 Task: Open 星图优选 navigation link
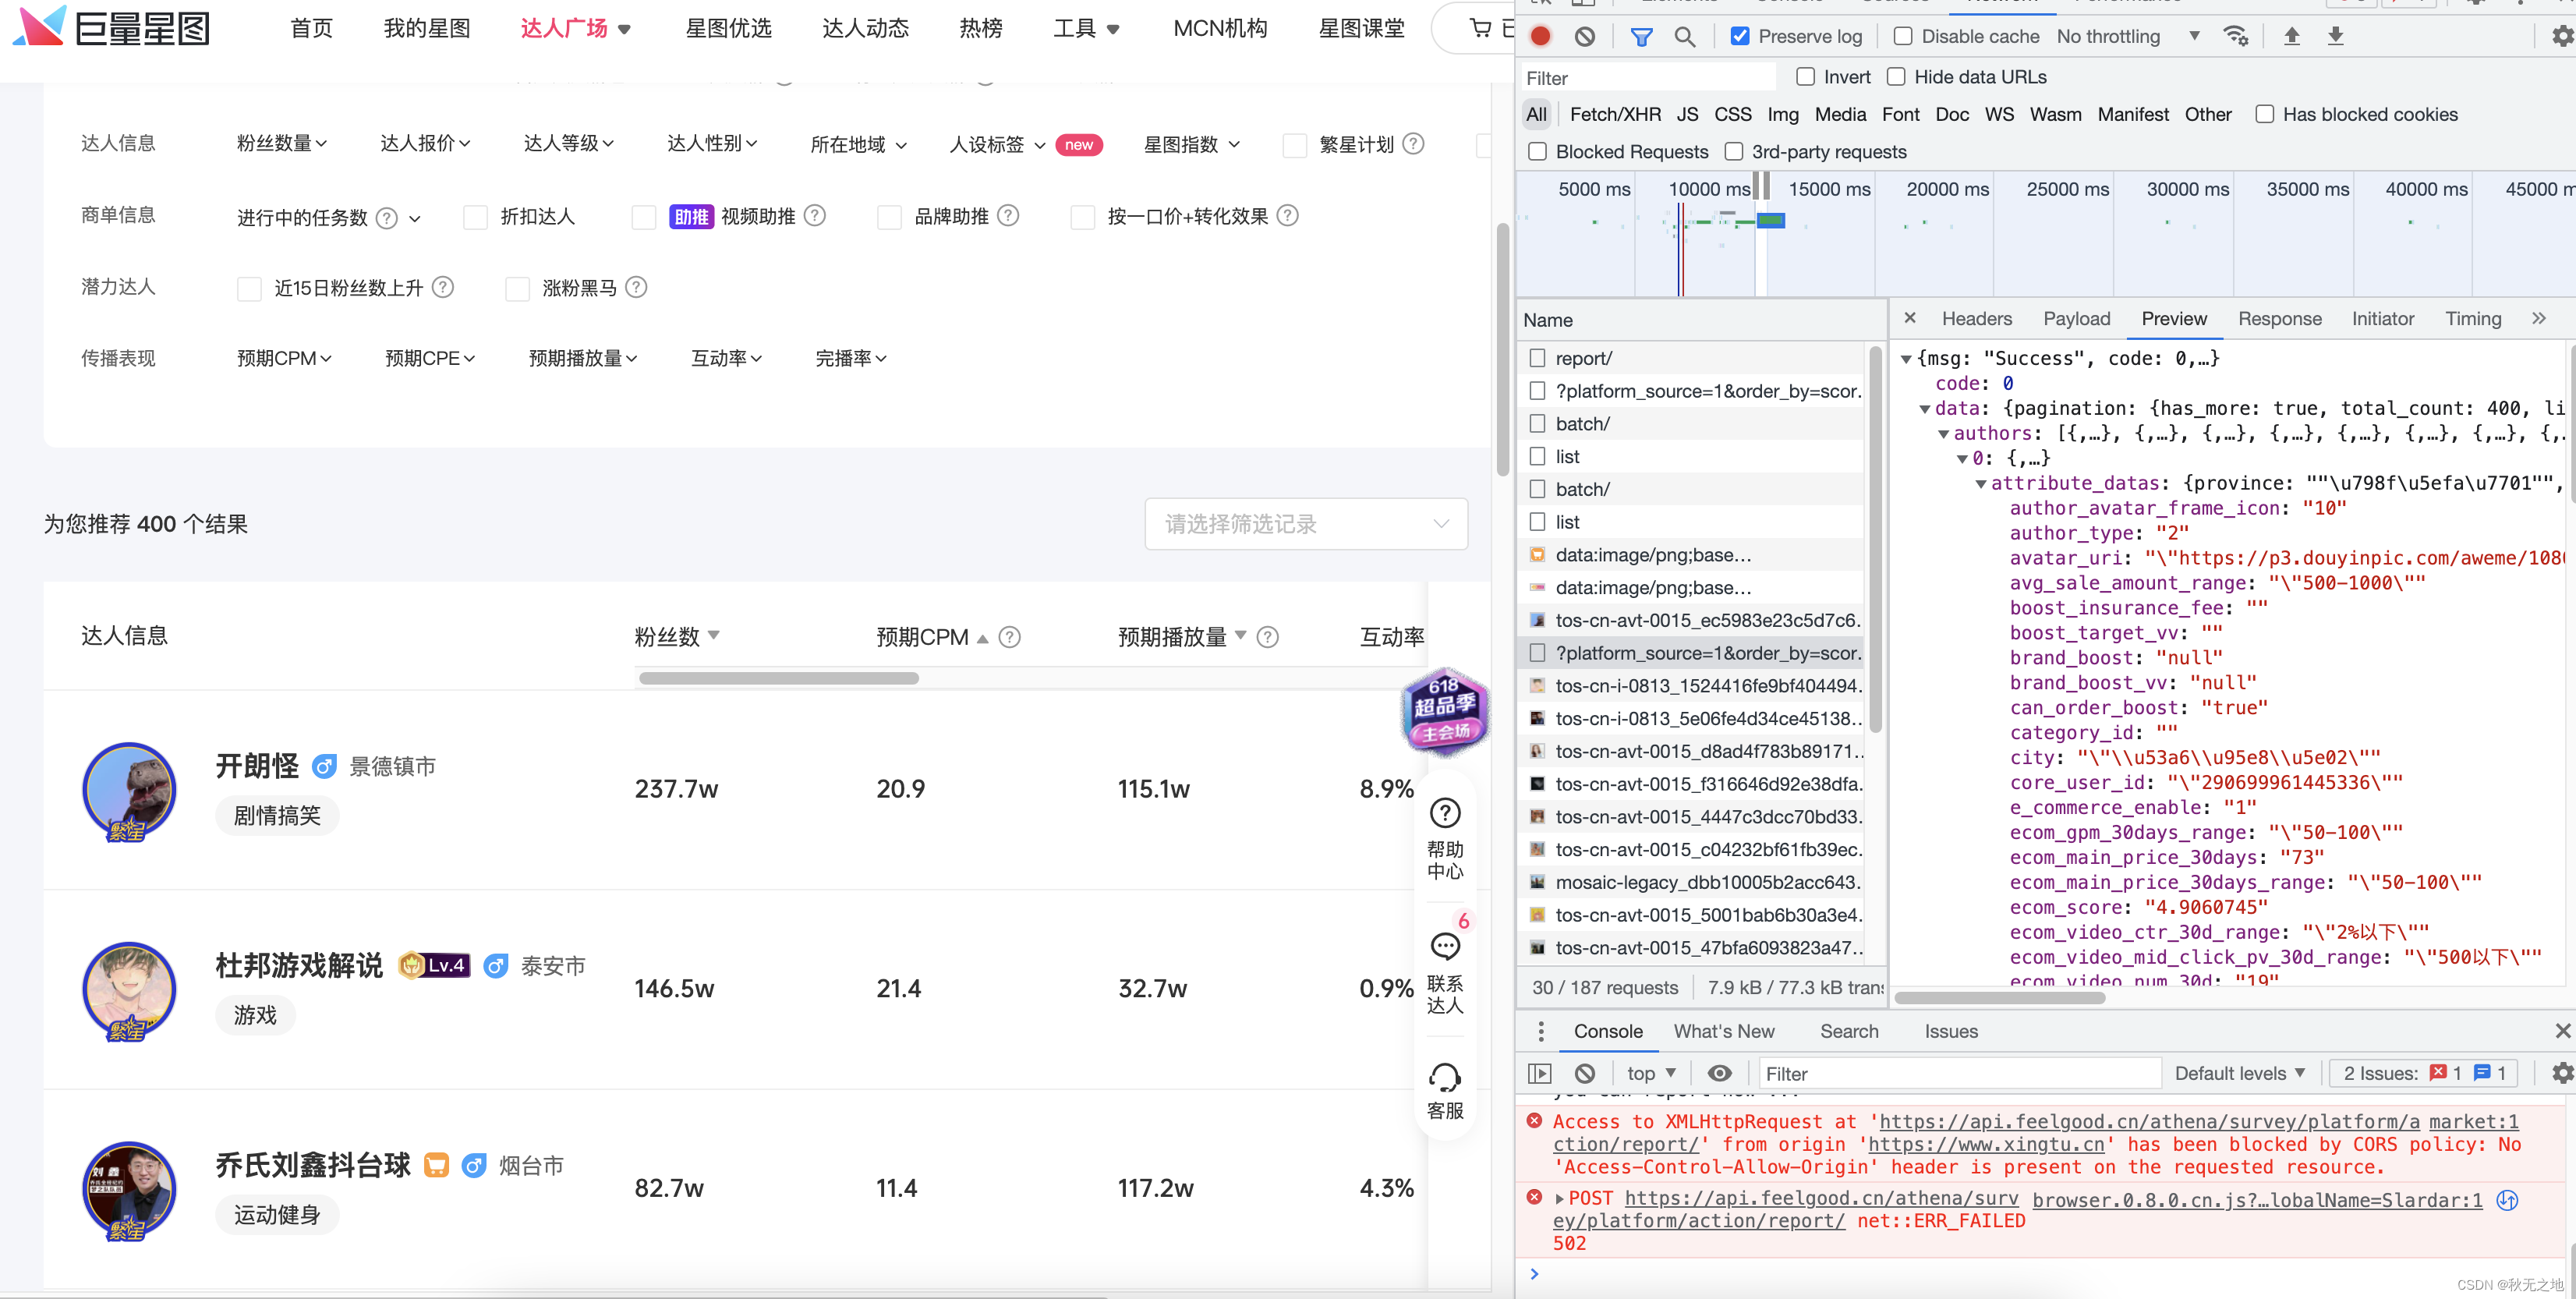(x=728, y=28)
